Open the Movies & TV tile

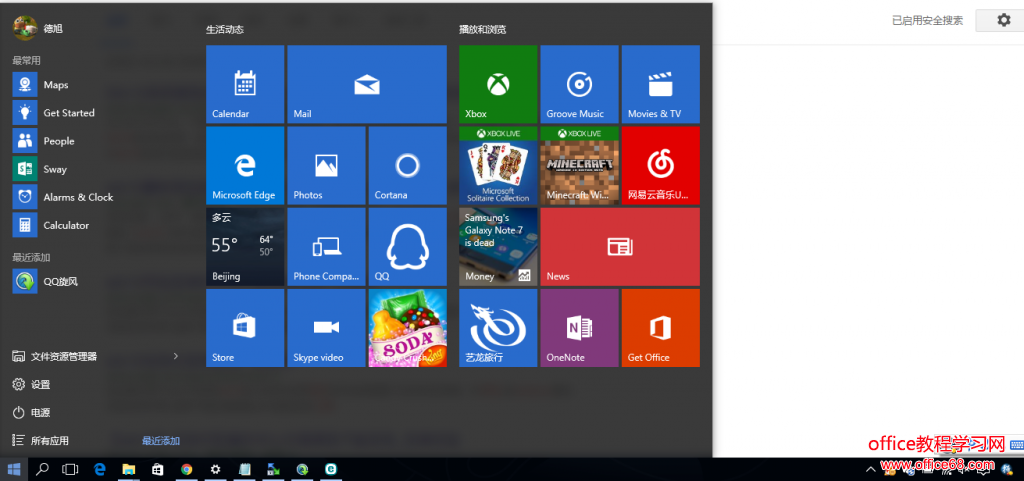(x=660, y=84)
